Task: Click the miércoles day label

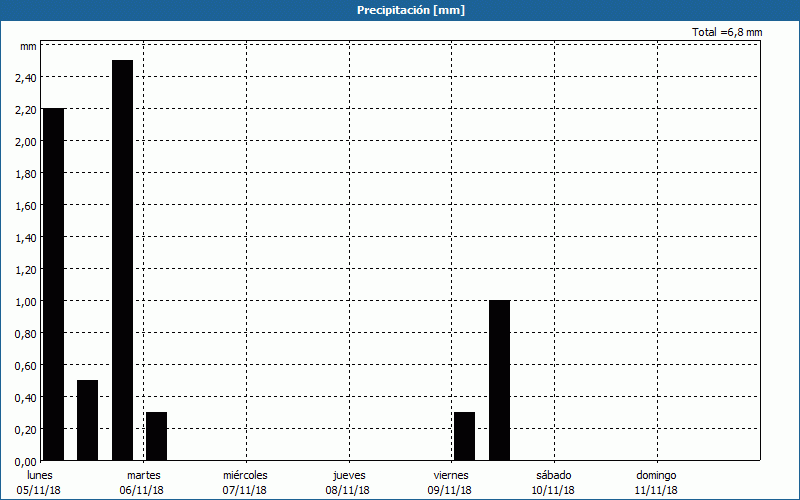Action: 245,475
